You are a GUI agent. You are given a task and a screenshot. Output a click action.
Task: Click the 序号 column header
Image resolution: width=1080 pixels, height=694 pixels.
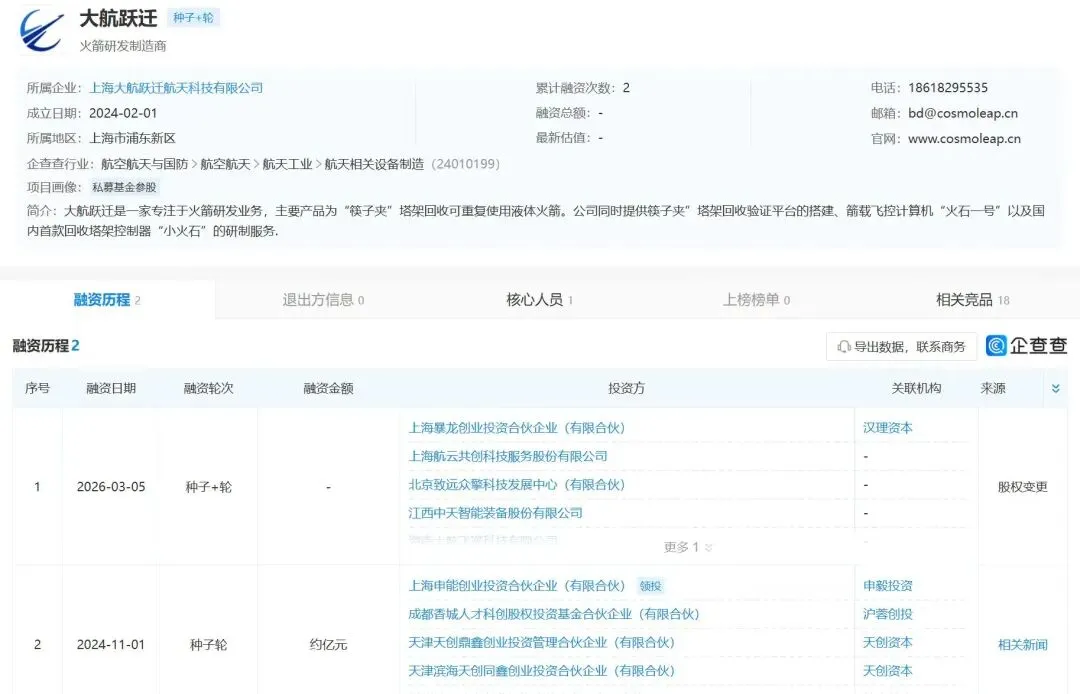pyautogui.click(x=37, y=388)
